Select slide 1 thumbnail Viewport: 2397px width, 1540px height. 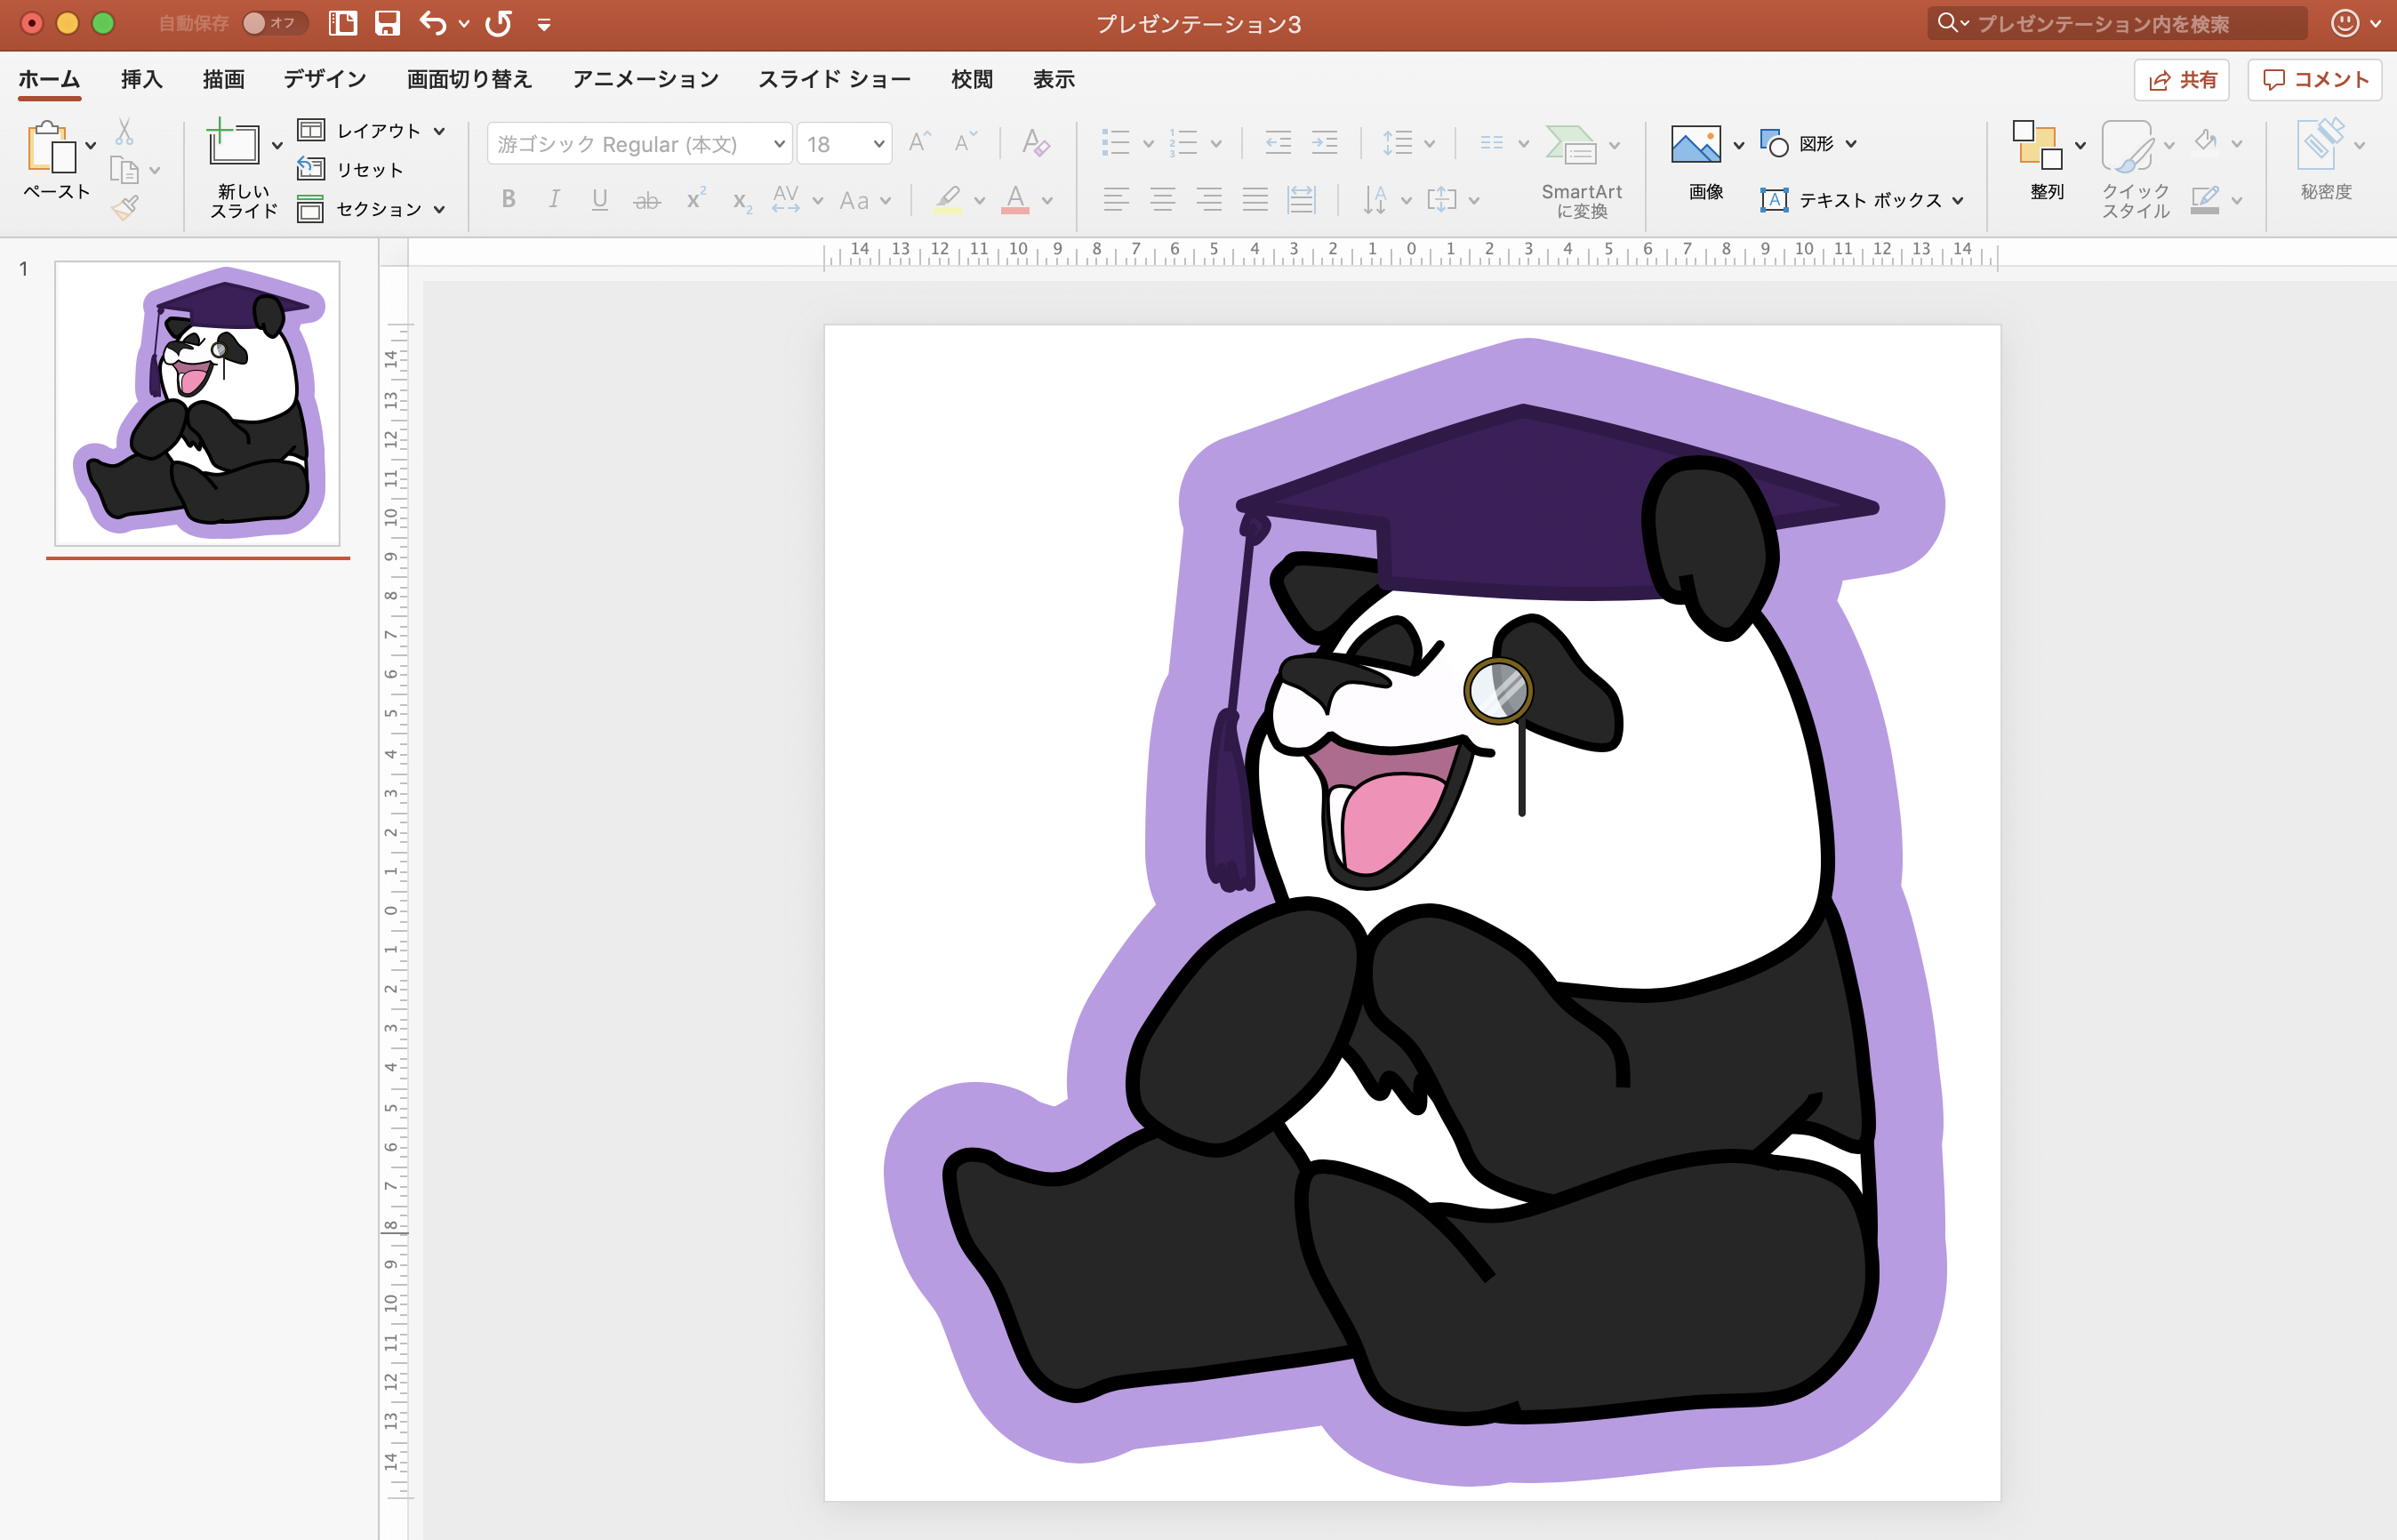197,403
